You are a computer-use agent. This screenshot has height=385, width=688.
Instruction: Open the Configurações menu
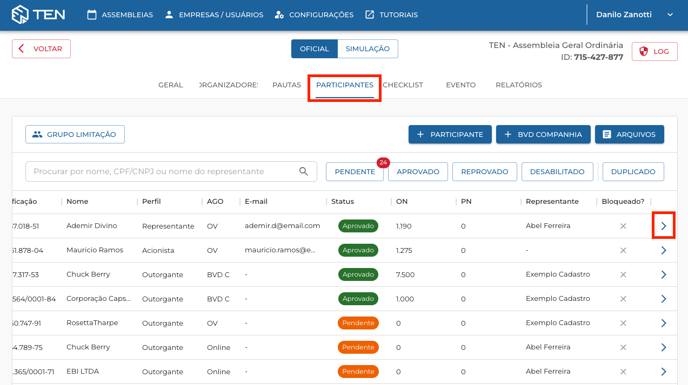[x=314, y=14]
